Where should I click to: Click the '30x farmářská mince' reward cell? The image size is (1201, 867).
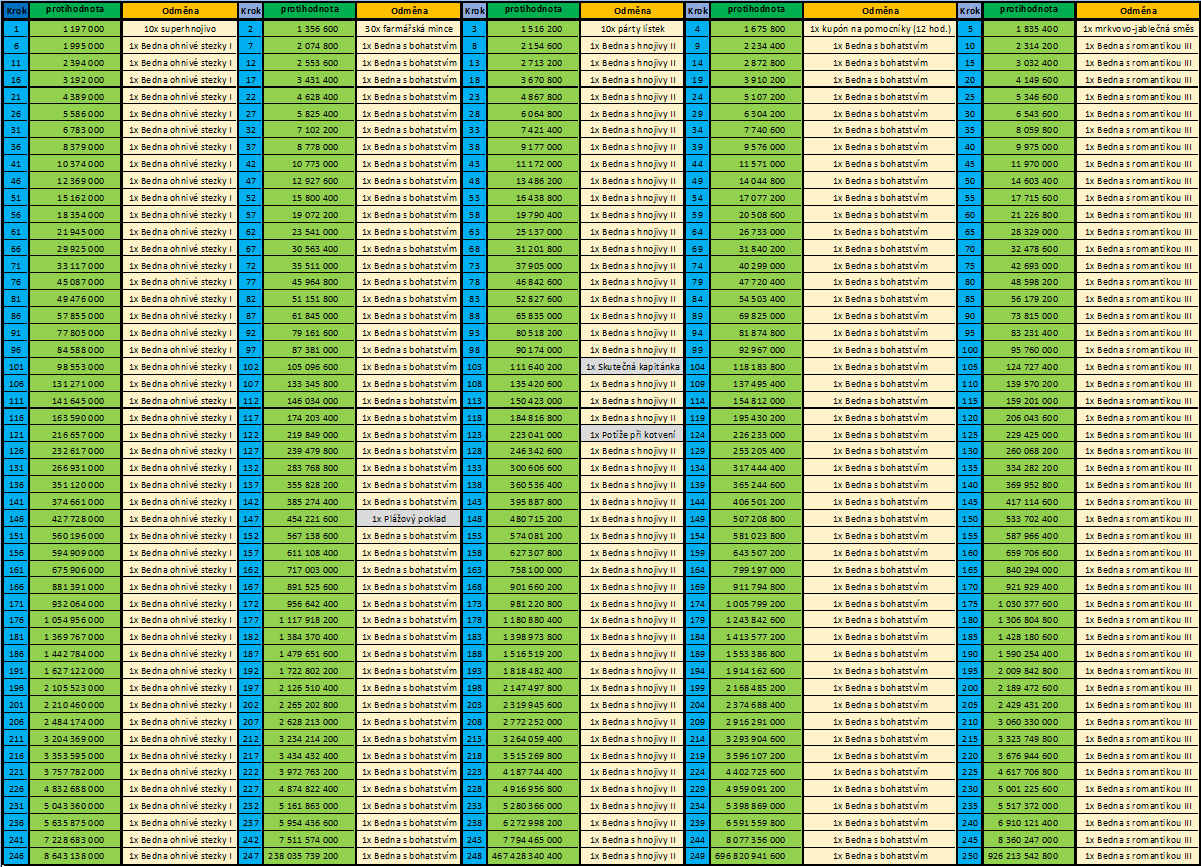(409, 29)
